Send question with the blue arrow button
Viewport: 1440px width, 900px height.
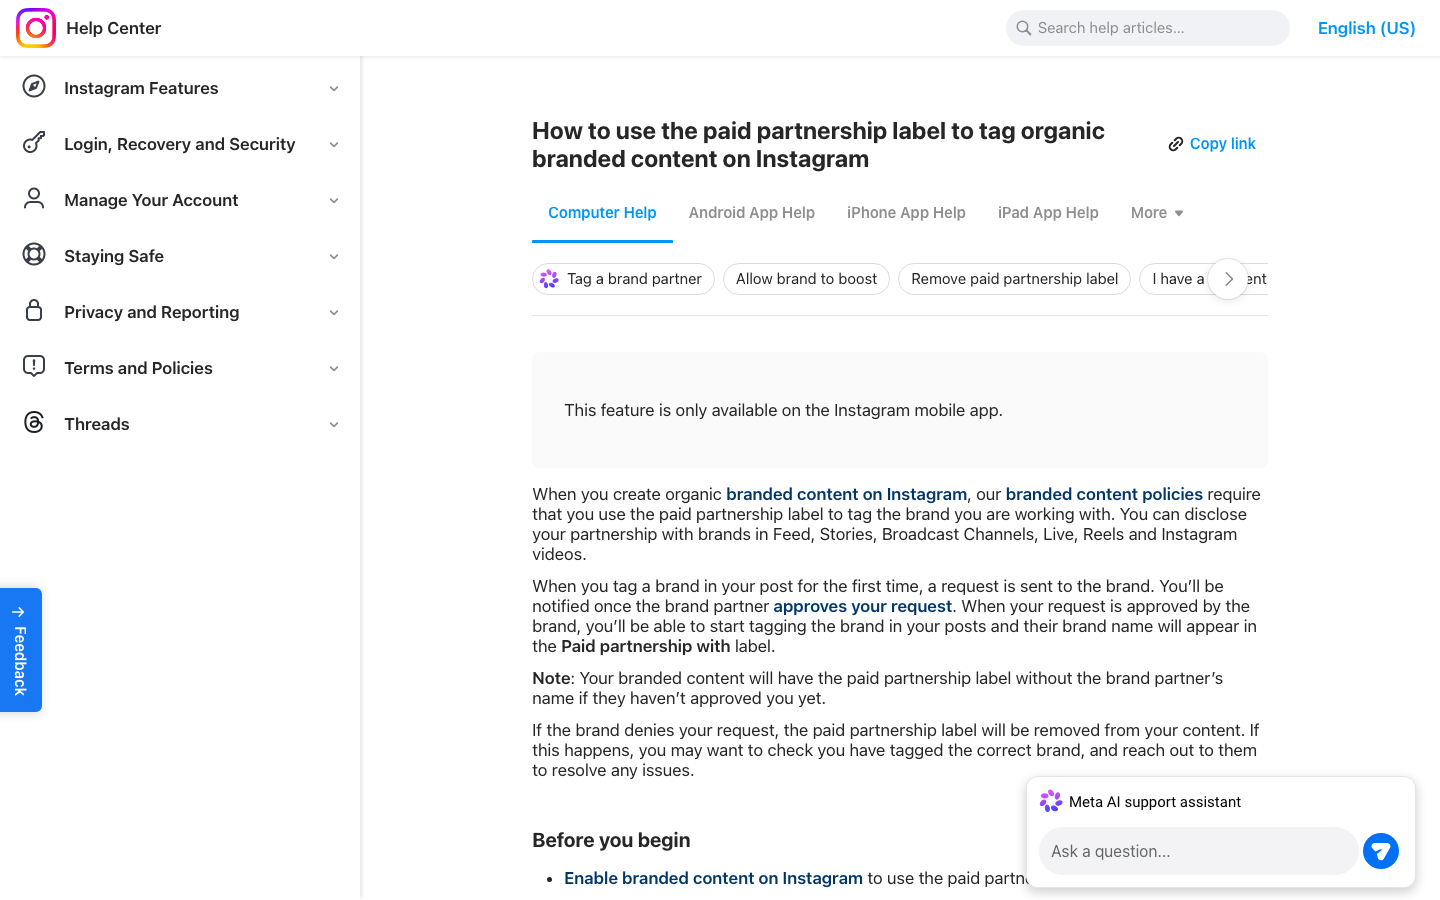click(x=1381, y=851)
